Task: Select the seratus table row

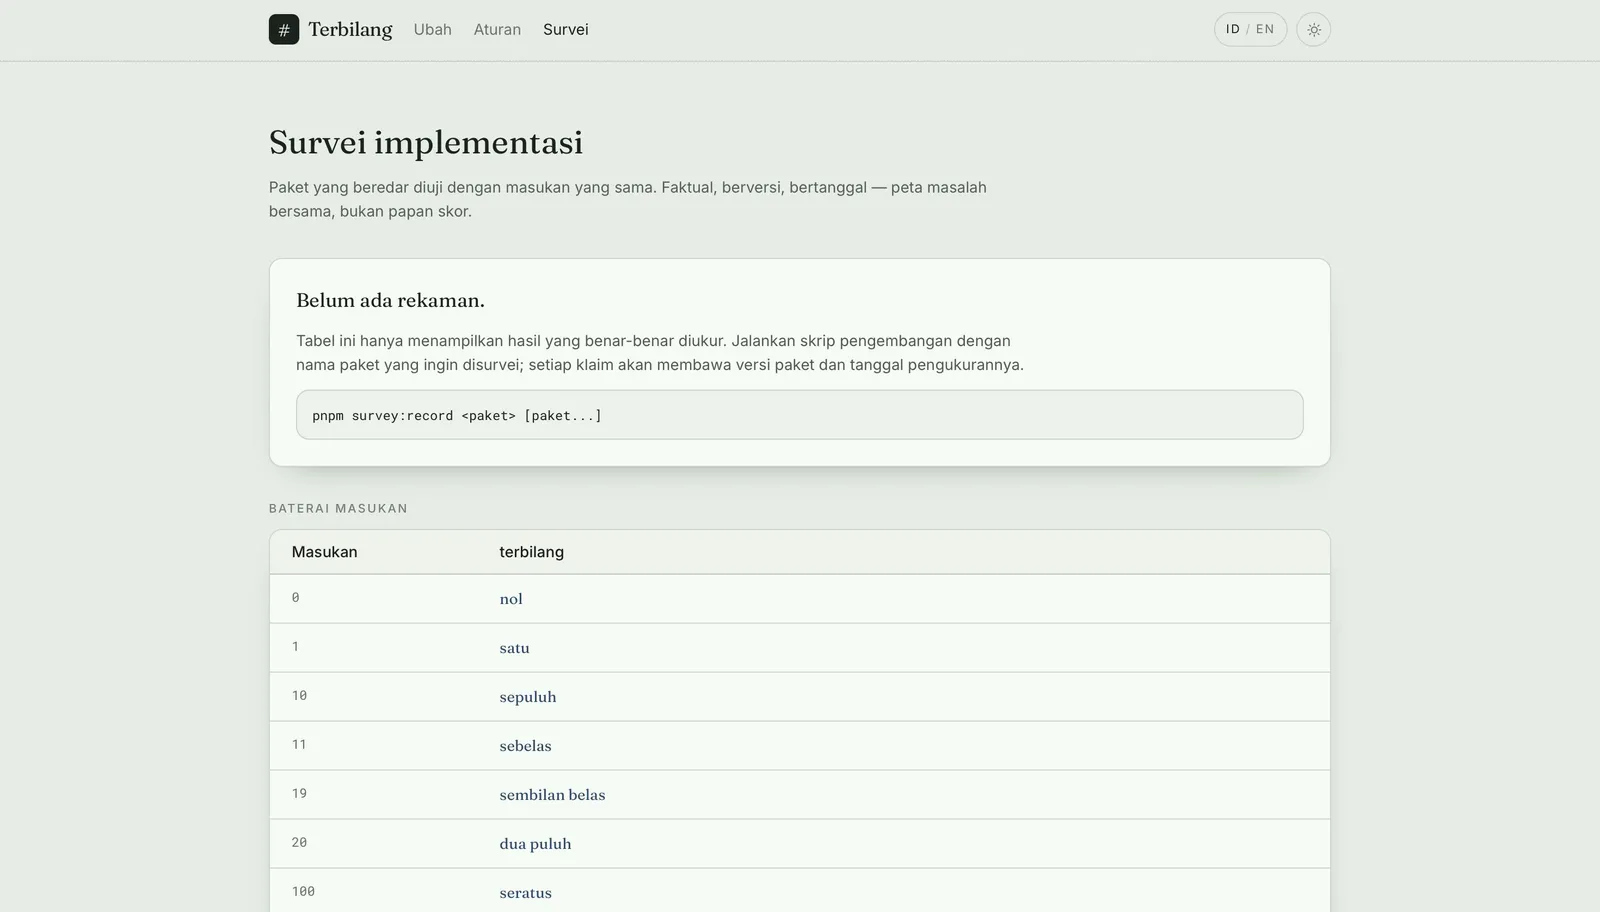Action: point(800,891)
